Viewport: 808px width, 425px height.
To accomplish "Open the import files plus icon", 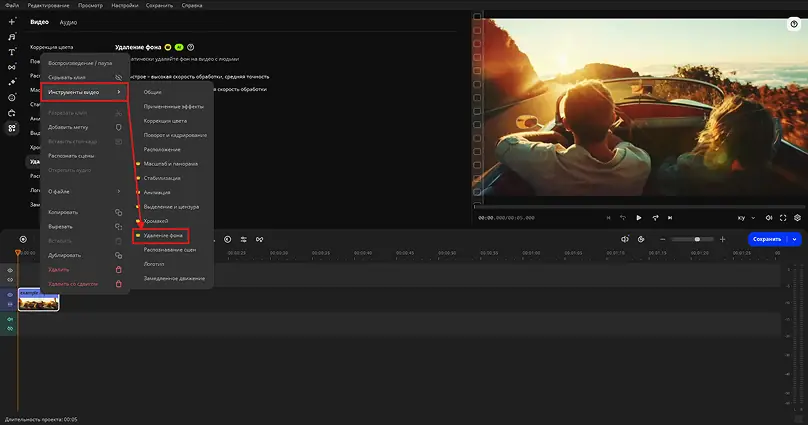I will click(x=11, y=22).
